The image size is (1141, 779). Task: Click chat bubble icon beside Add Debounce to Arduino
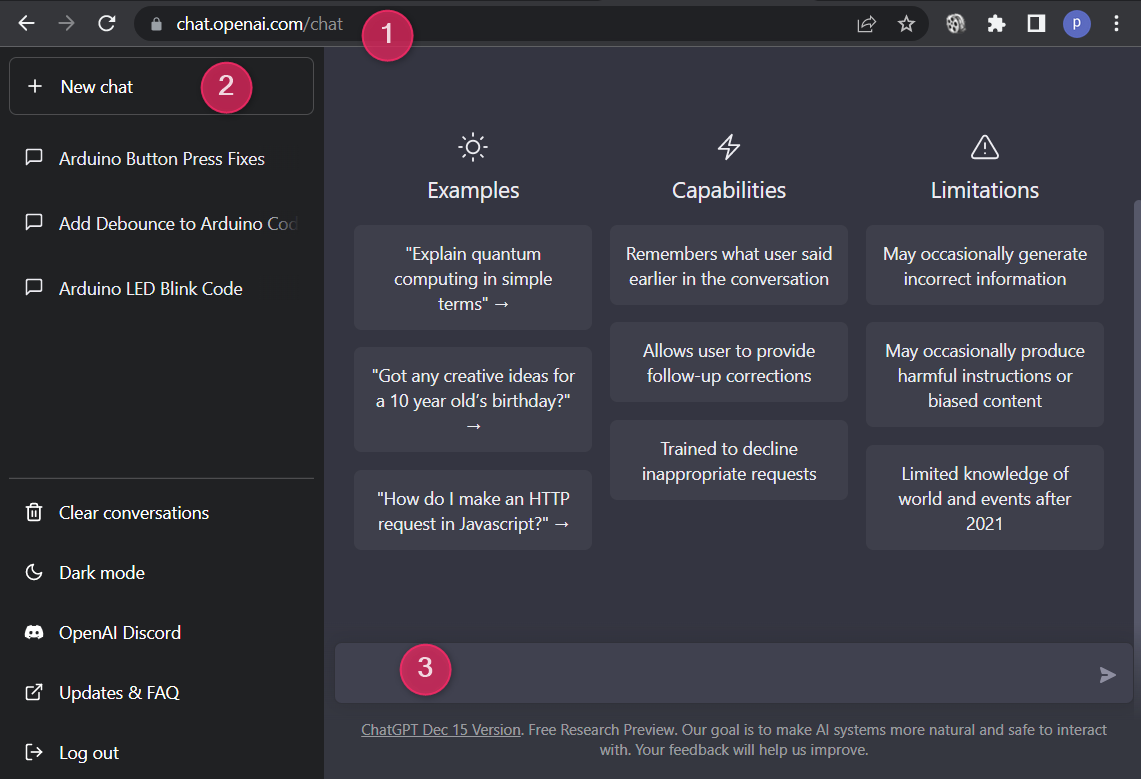point(33,222)
